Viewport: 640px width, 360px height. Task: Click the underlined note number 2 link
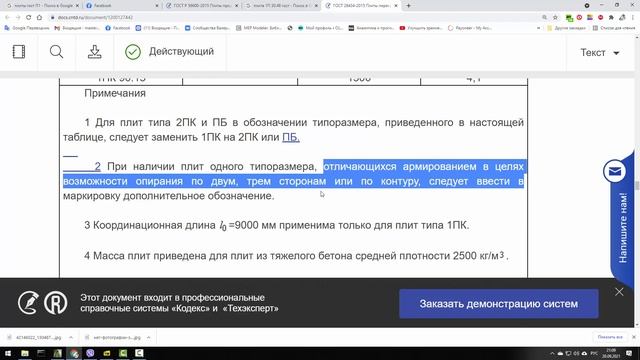point(98,167)
